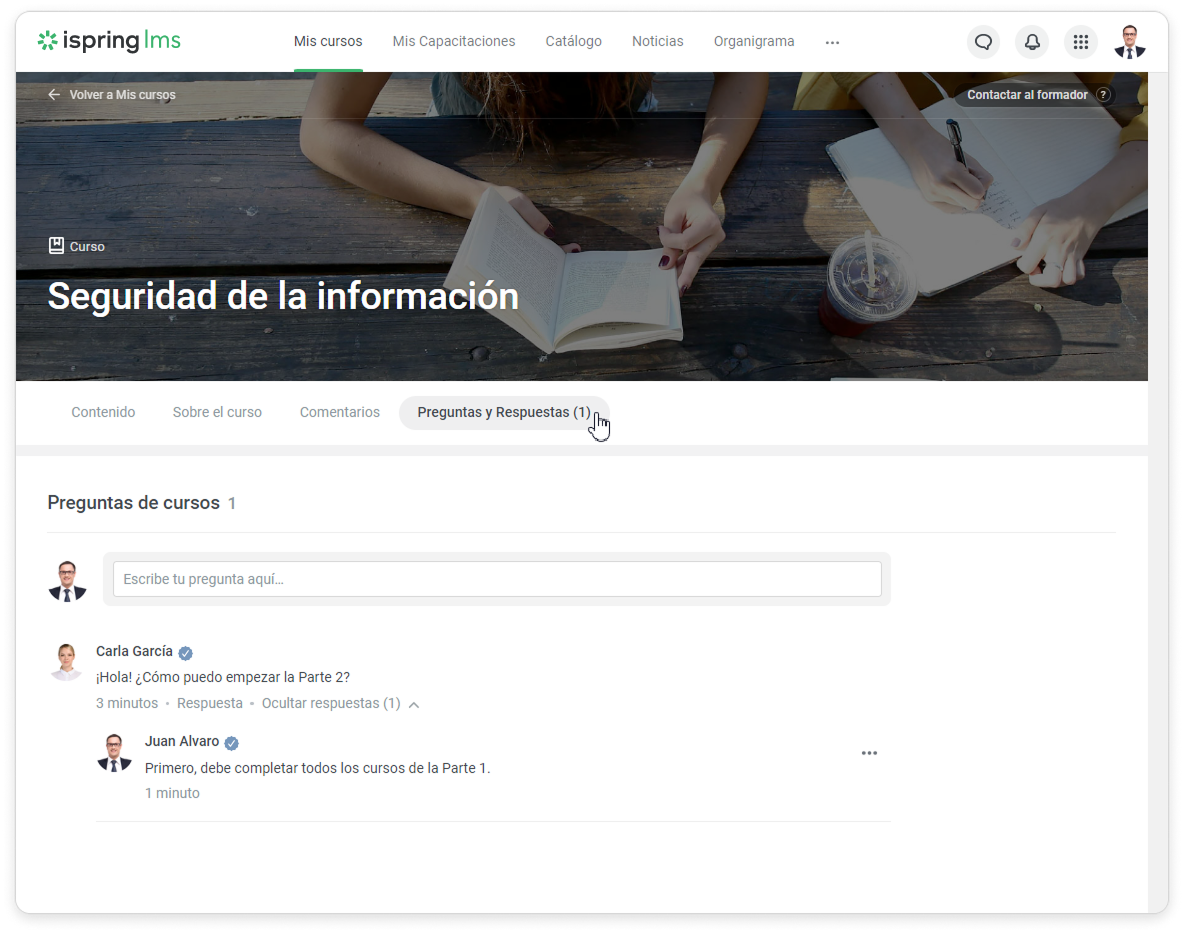Click Carla García's avatar

tap(66, 662)
